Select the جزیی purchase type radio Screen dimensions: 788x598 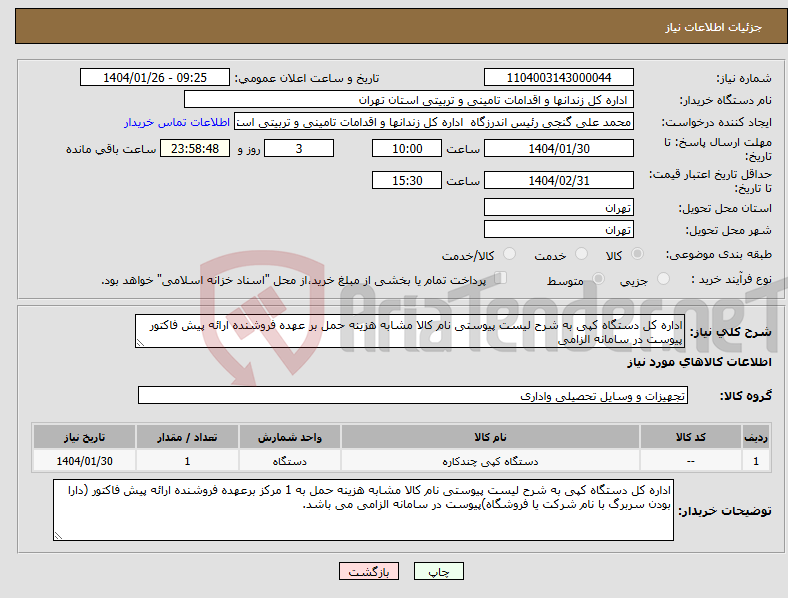(663, 278)
